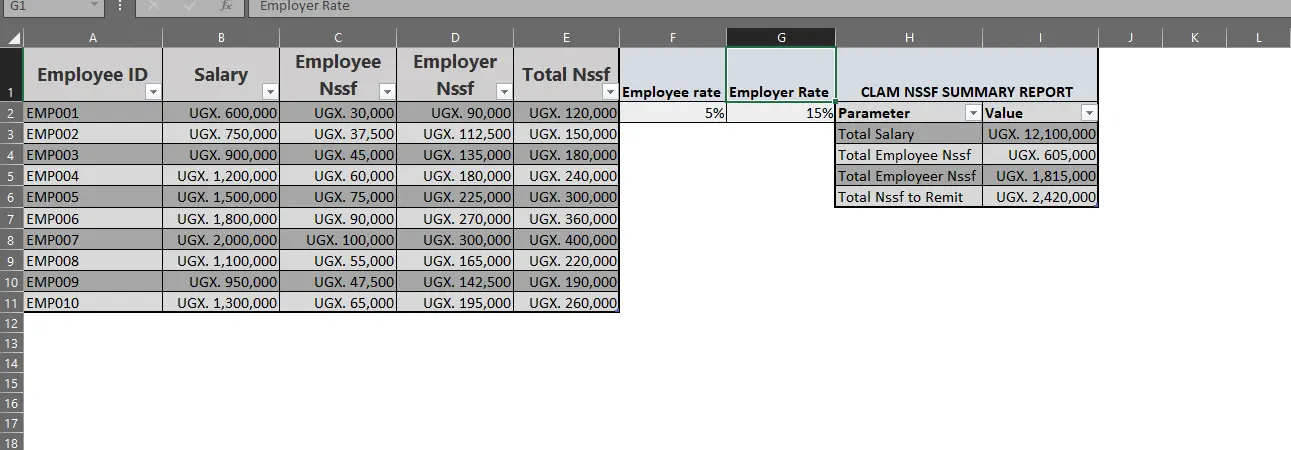This screenshot has width=1291, height=450.
Task: Select cell EMP001
Action: click(x=93, y=113)
